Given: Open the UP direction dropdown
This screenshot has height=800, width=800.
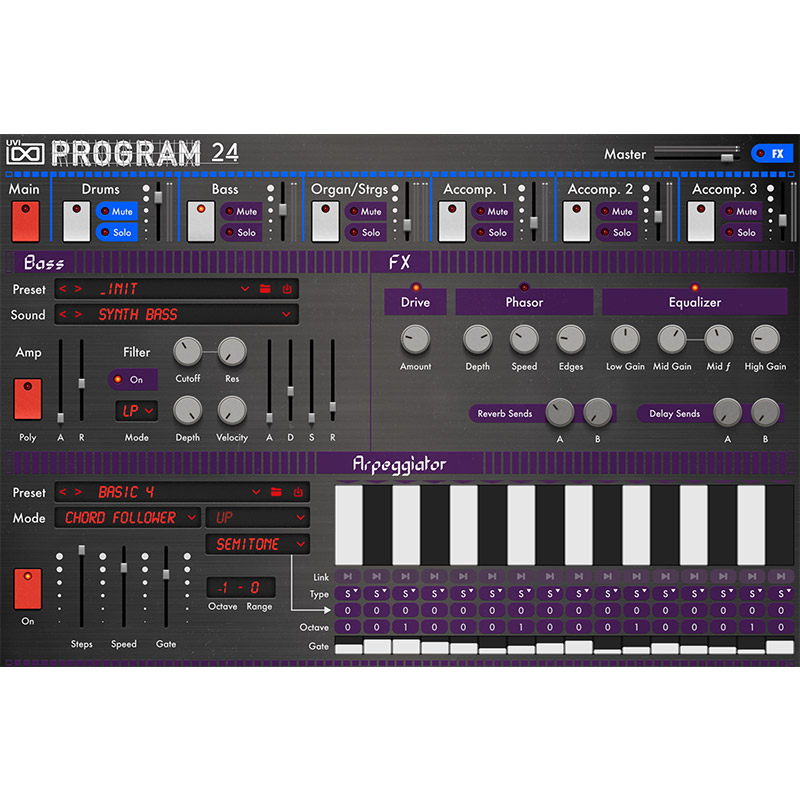Looking at the screenshot, I should click(258, 518).
